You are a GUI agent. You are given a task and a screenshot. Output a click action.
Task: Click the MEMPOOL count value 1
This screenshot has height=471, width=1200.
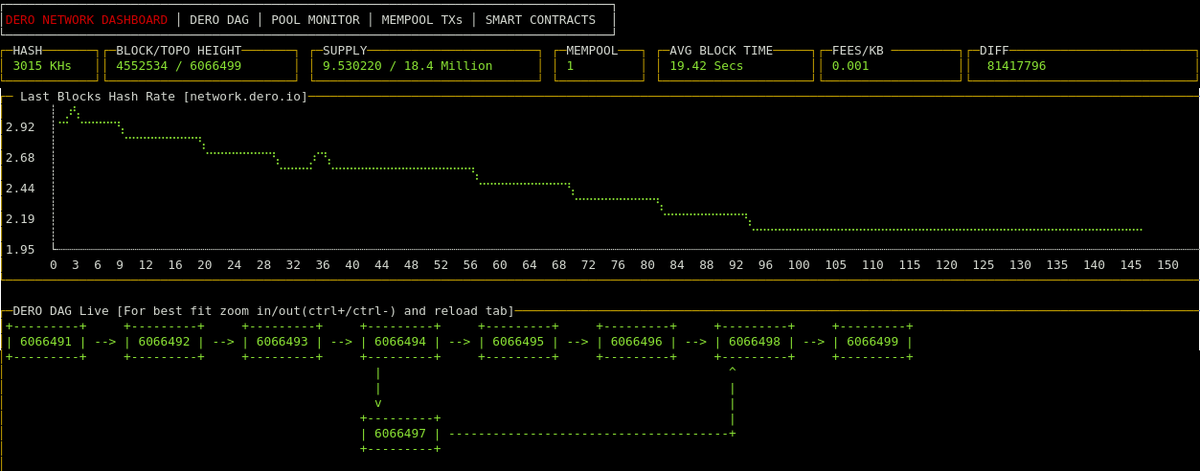tap(570, 66)
